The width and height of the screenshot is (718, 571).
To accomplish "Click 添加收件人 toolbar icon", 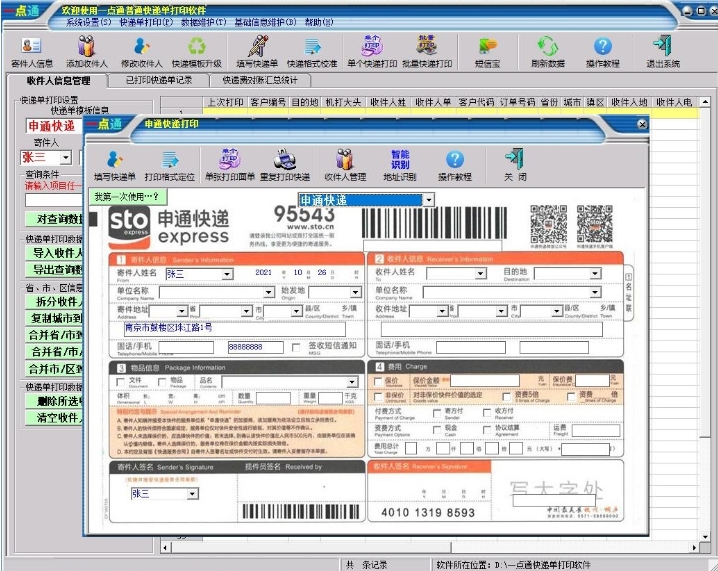I will pyautogui.click(x=87, y=52).
